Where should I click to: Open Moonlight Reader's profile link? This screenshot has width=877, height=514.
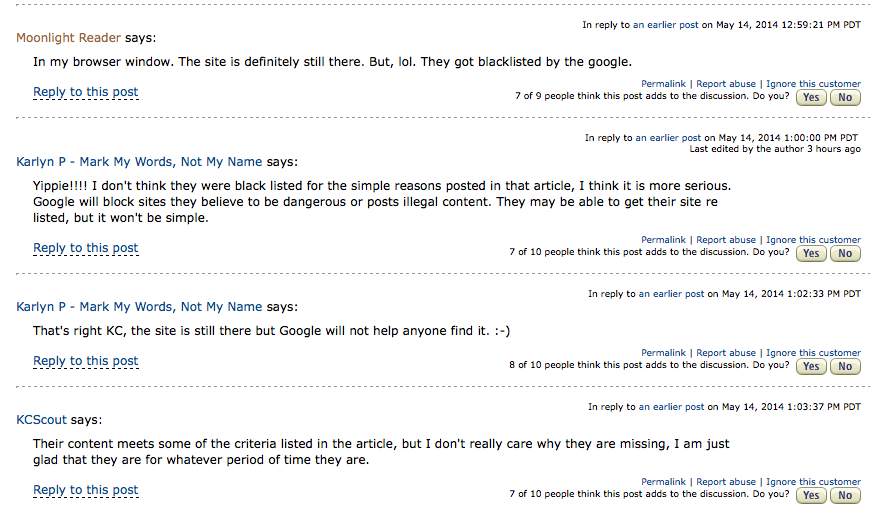pyautogui.click(x=68, y=38)
